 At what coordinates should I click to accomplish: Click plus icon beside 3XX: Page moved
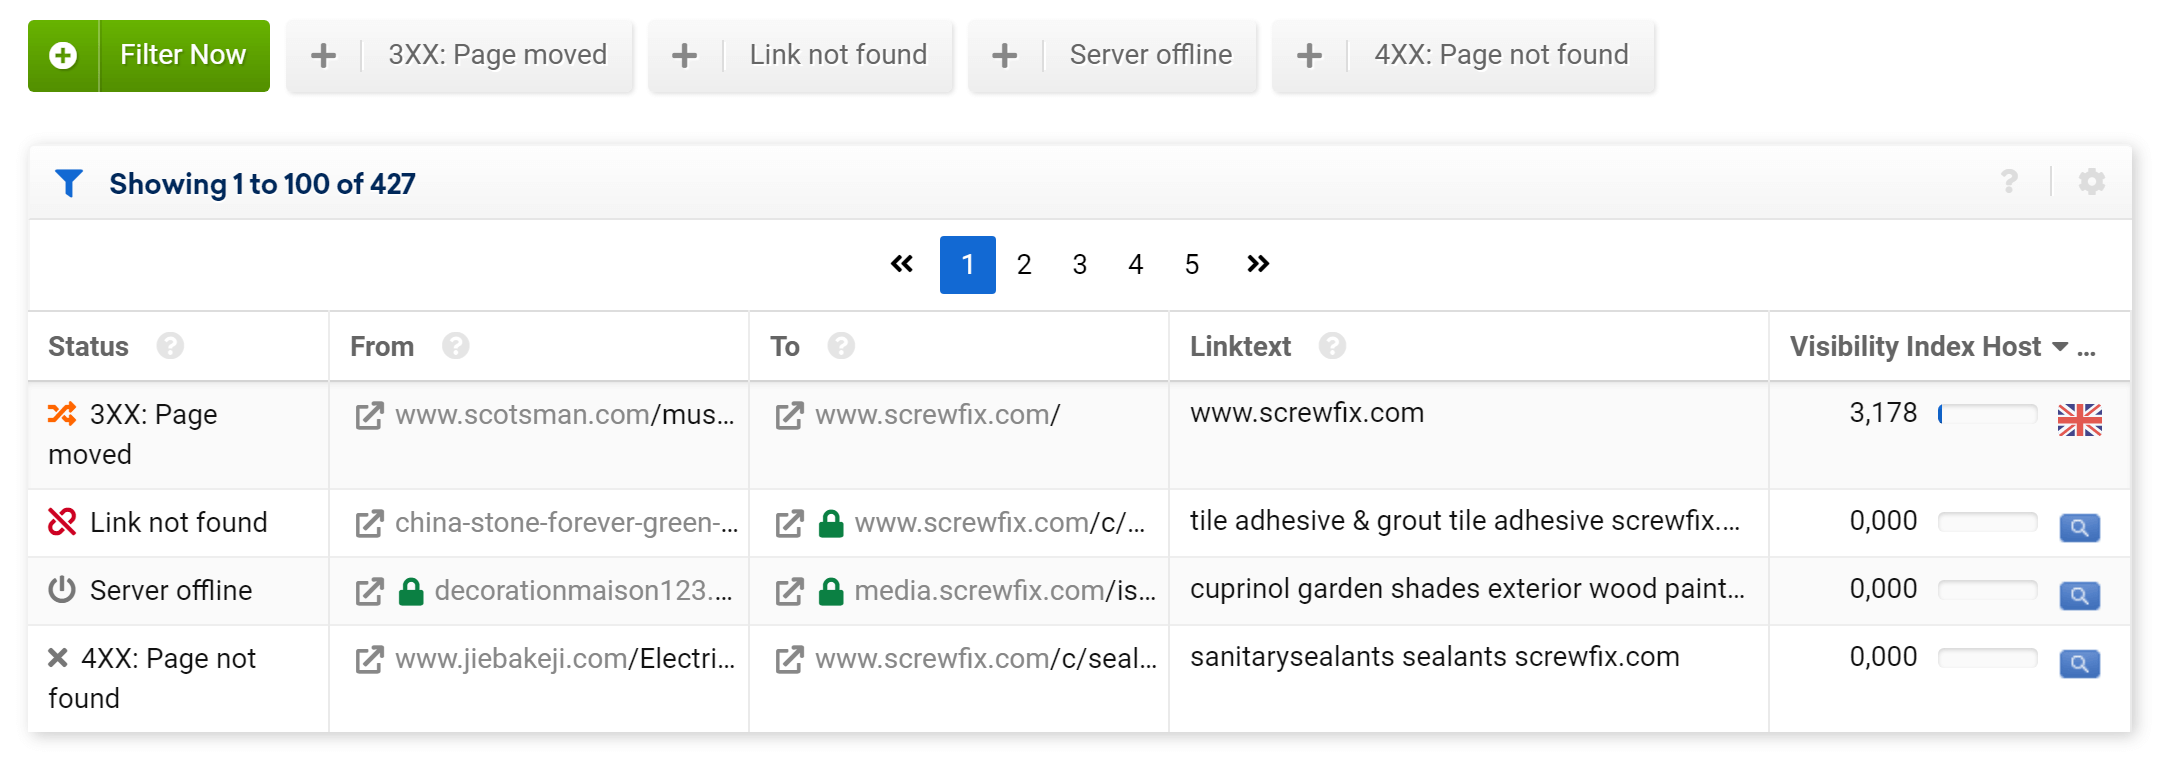[x=323, y=56]
